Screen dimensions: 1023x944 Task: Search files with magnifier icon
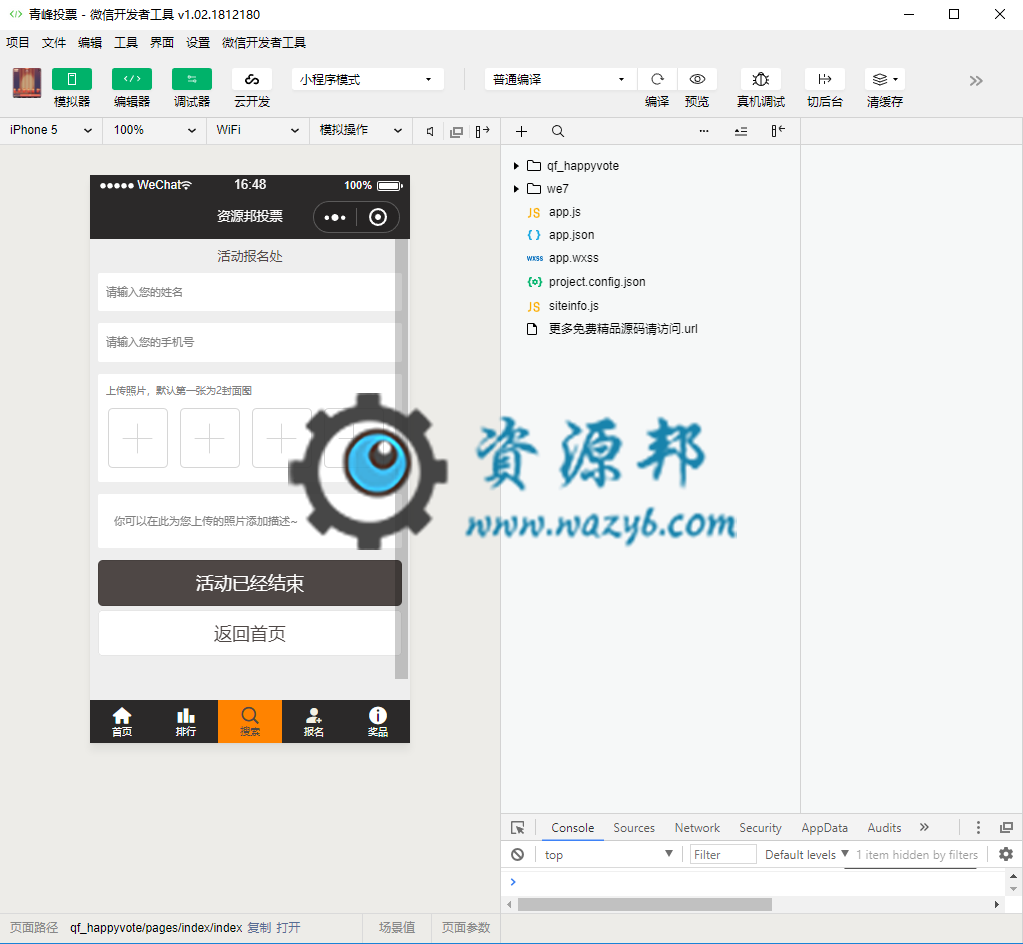pyautogui.click(x=558, y=132)
